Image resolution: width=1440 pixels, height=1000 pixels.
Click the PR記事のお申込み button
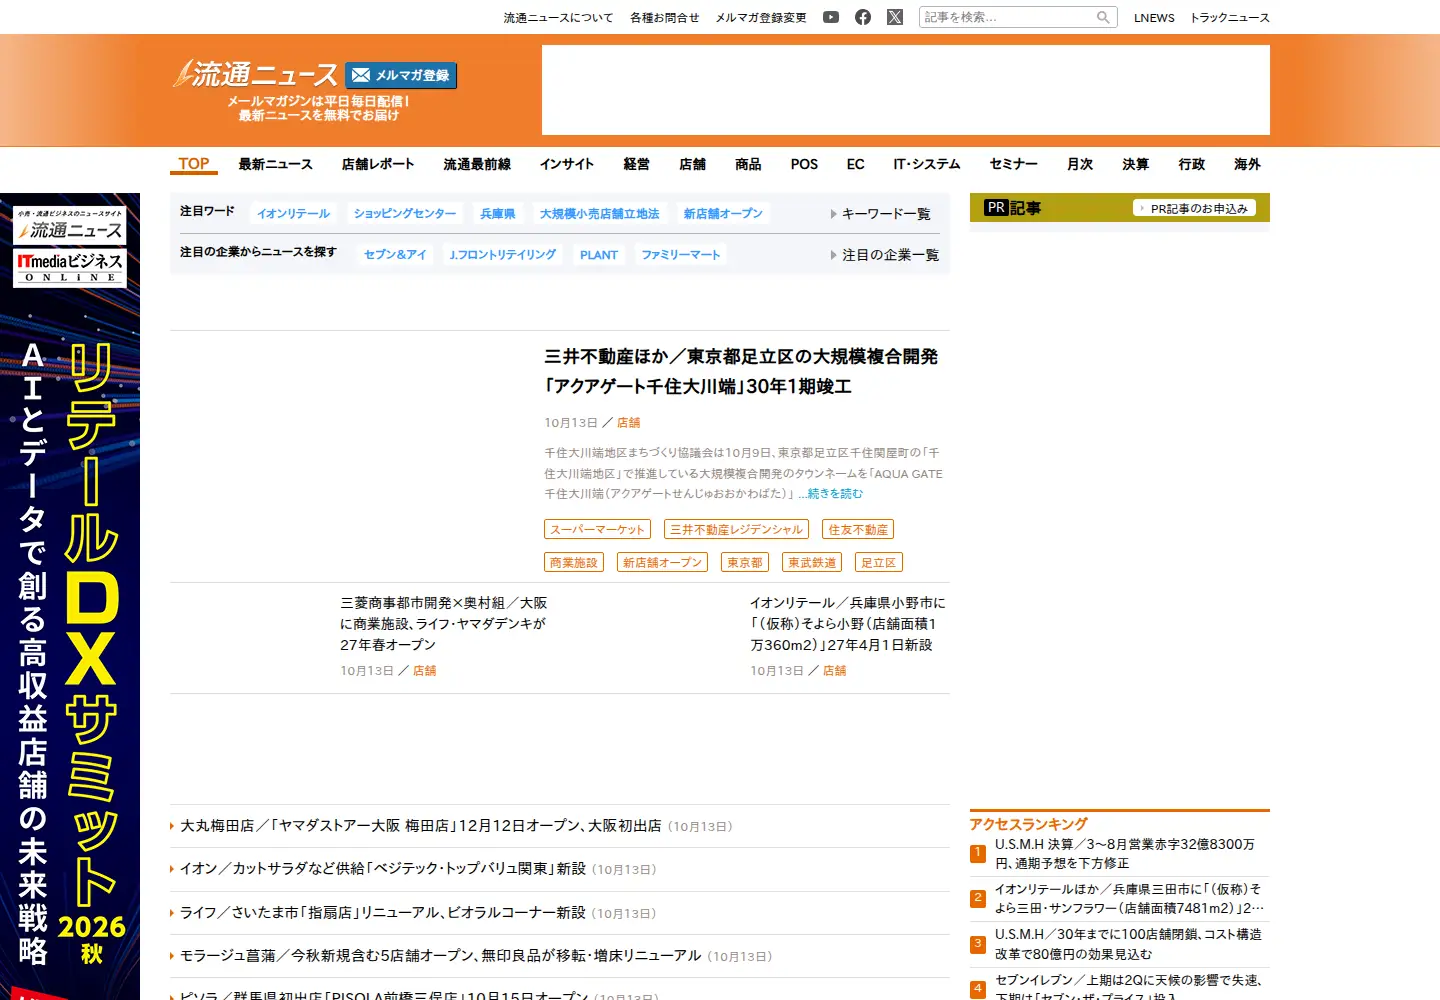pyautogui.click(x=1194, y=208)
